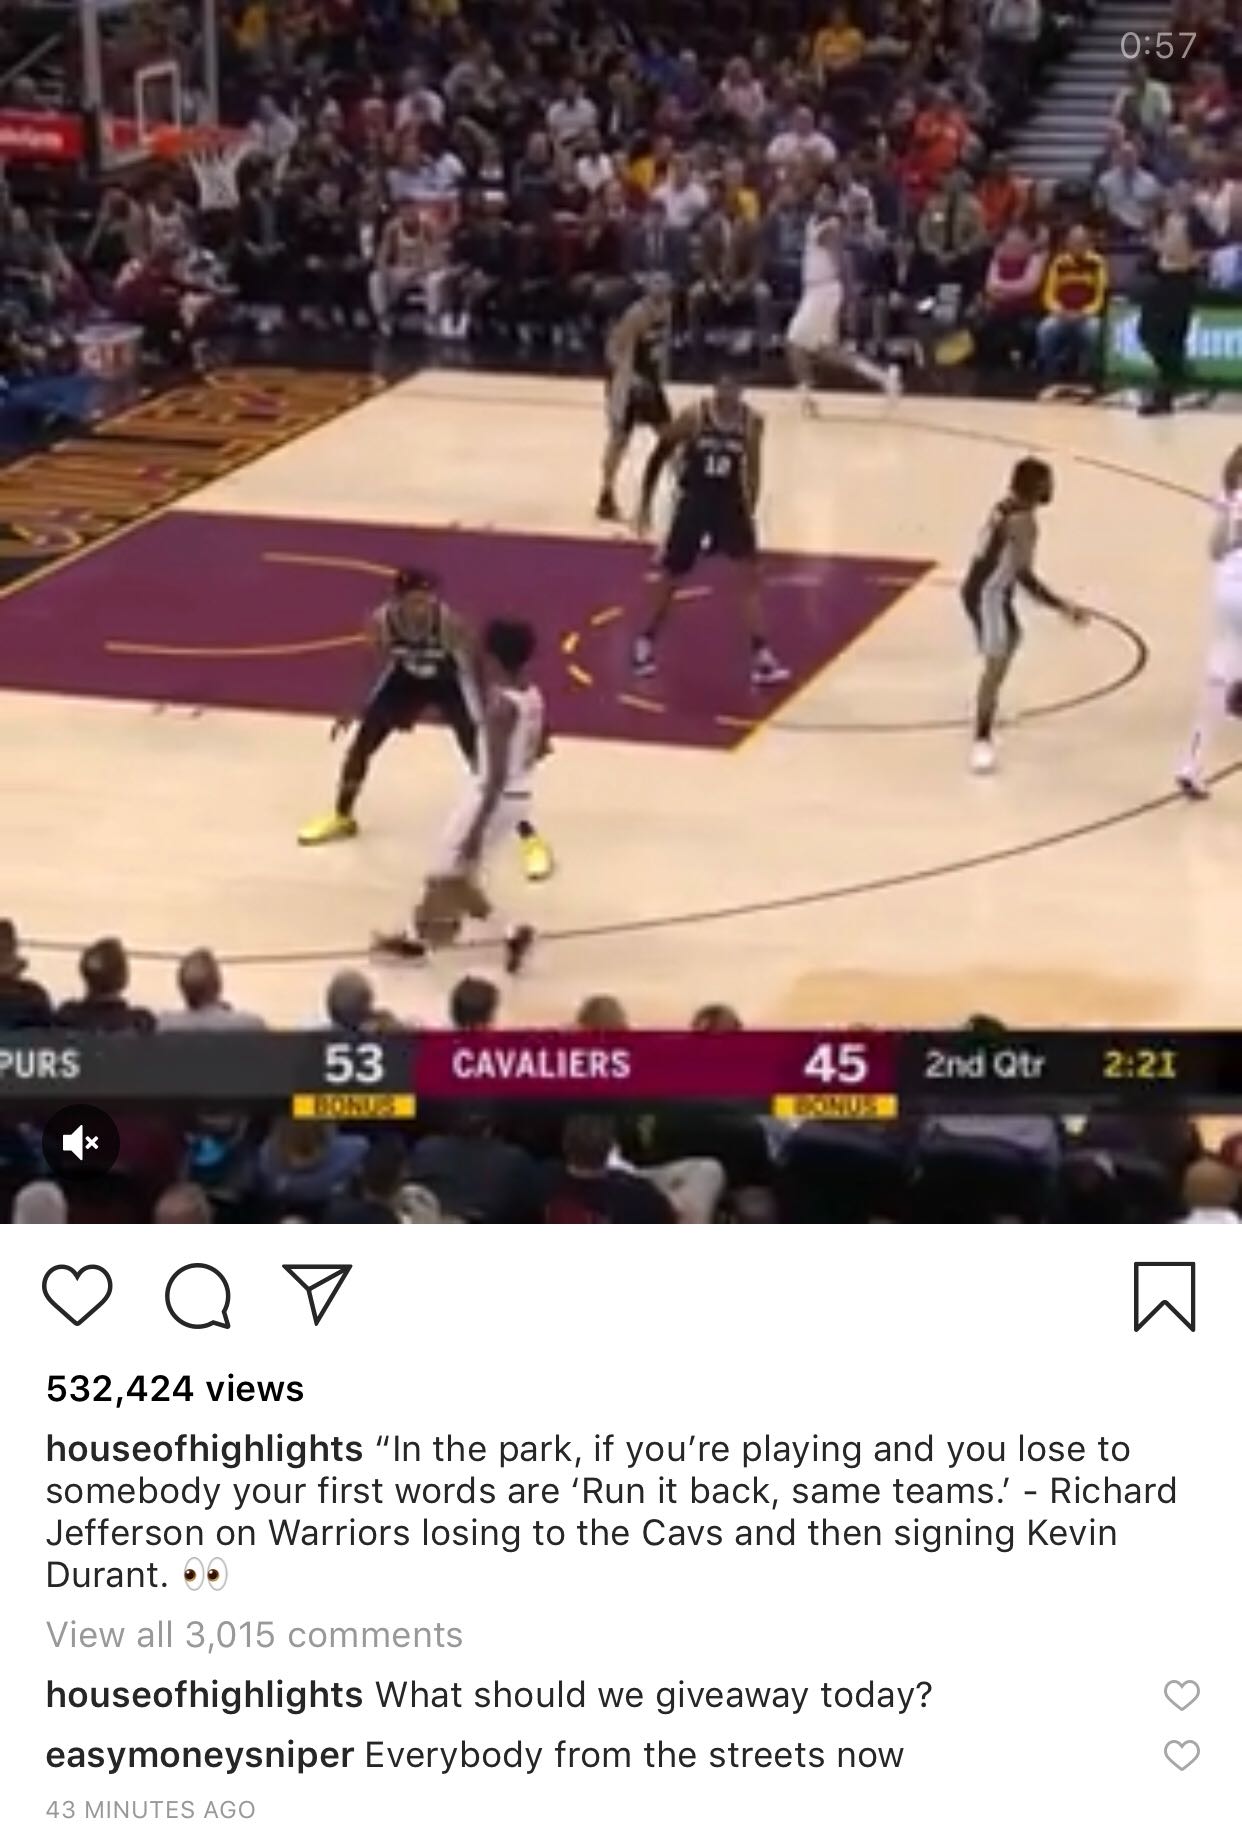The height and width of the screenshot is (1835, 1242).
Task: Tap the 43 minutes ago timestamp
Action: pos(151,1810)
